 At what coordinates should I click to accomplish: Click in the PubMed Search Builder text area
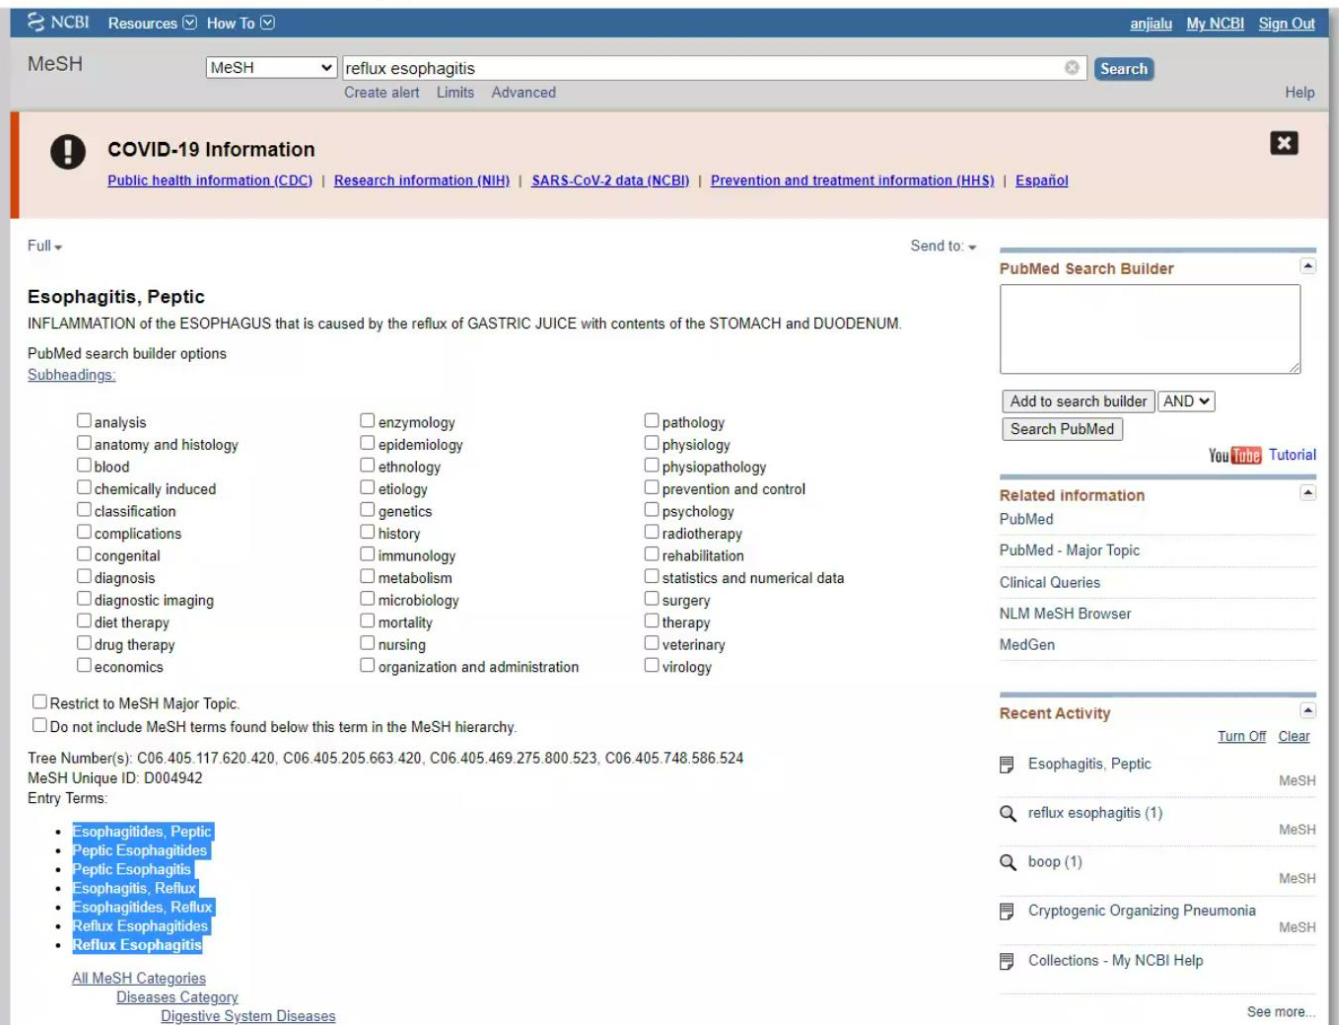(1150, 329)
